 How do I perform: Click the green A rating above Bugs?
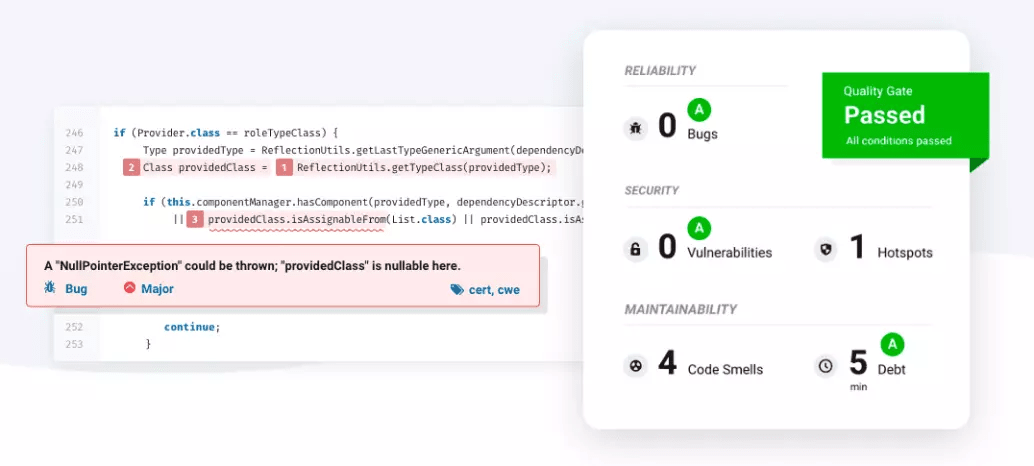(699, 109)
